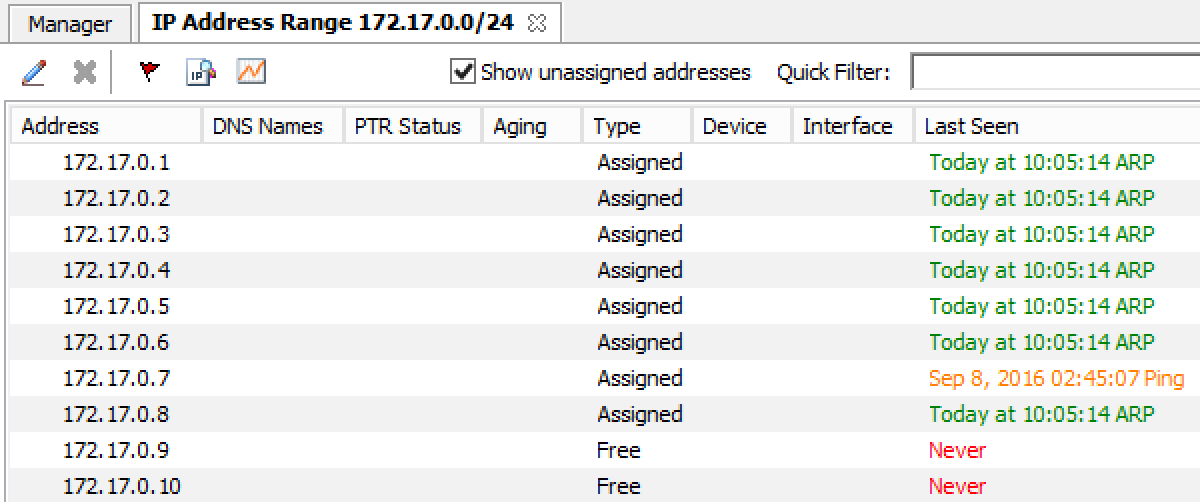This screenshot has height=502, width=1200.
Task: Close the IP Address Range tab
Action: (537, 24)
